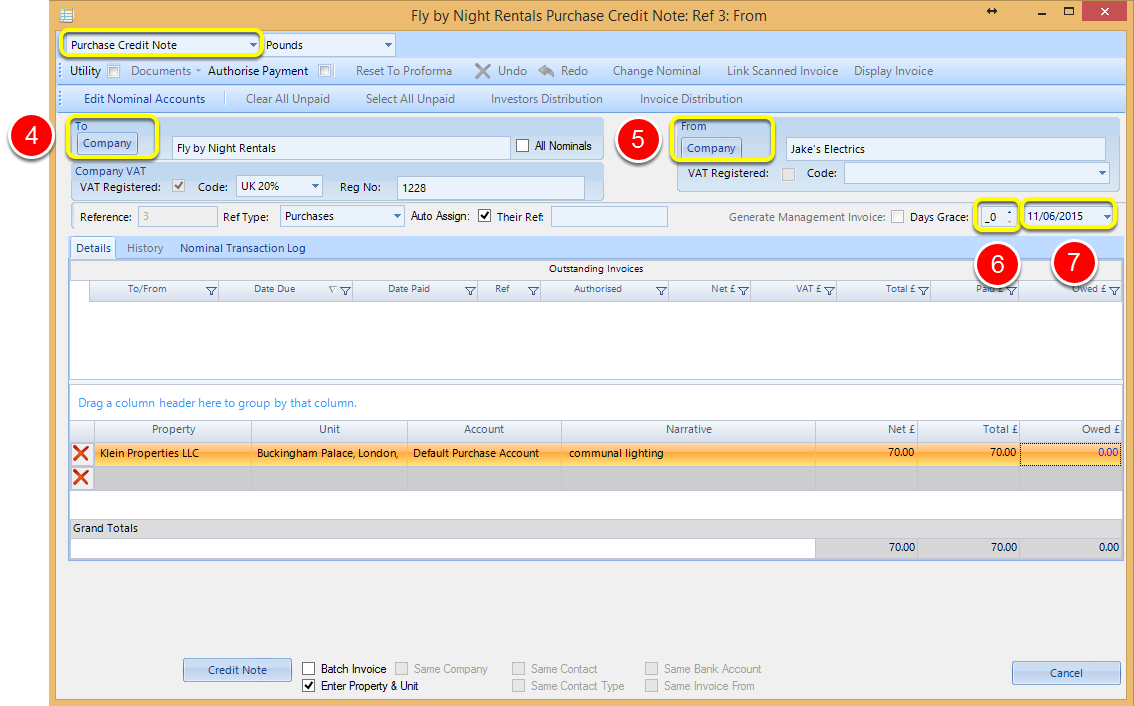Enable the All Nominals checkbox
1134x706 pixels.
[522, 146]
